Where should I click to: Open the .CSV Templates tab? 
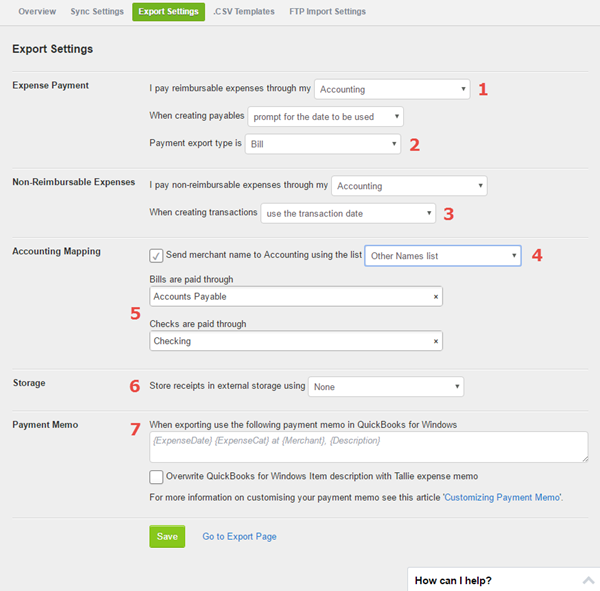coord(244,11)
